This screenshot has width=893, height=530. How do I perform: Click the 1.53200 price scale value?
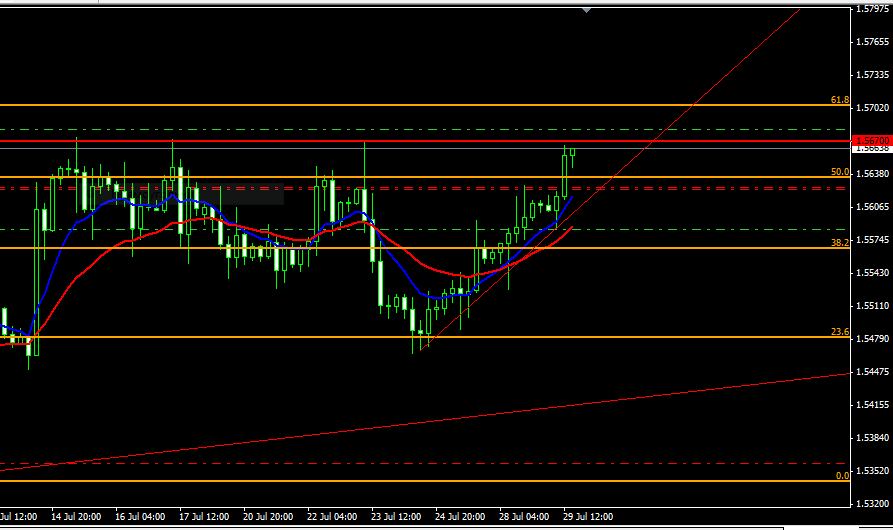[x=872, y=504]
